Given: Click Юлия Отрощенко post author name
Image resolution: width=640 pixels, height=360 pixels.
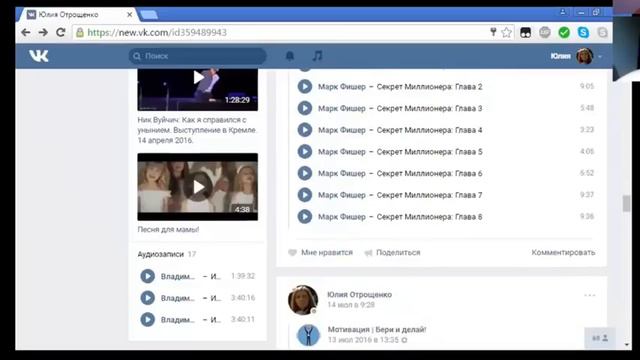Looking at the screenshot, I should point(359,294).
